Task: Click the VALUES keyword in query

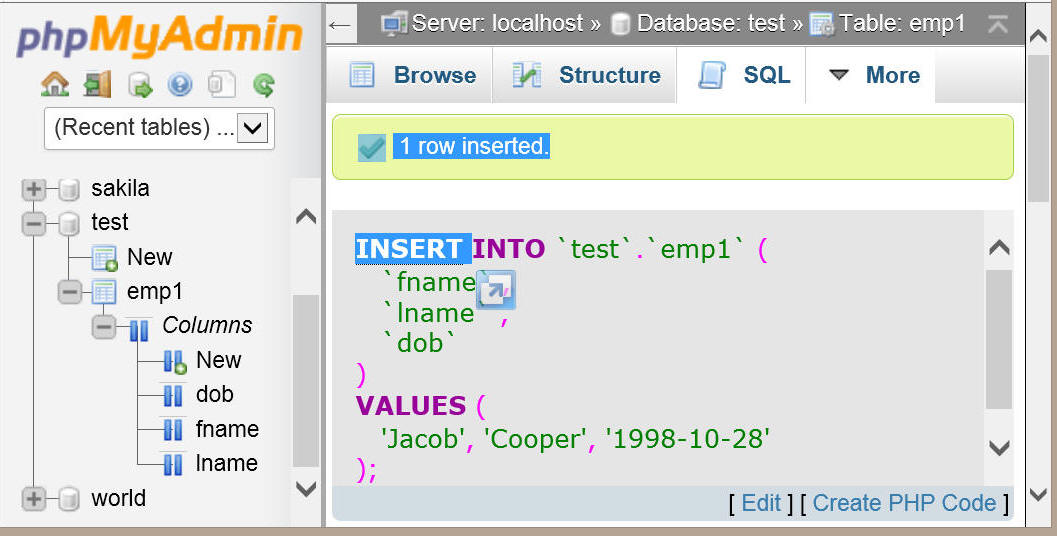Action: point(411,406)
